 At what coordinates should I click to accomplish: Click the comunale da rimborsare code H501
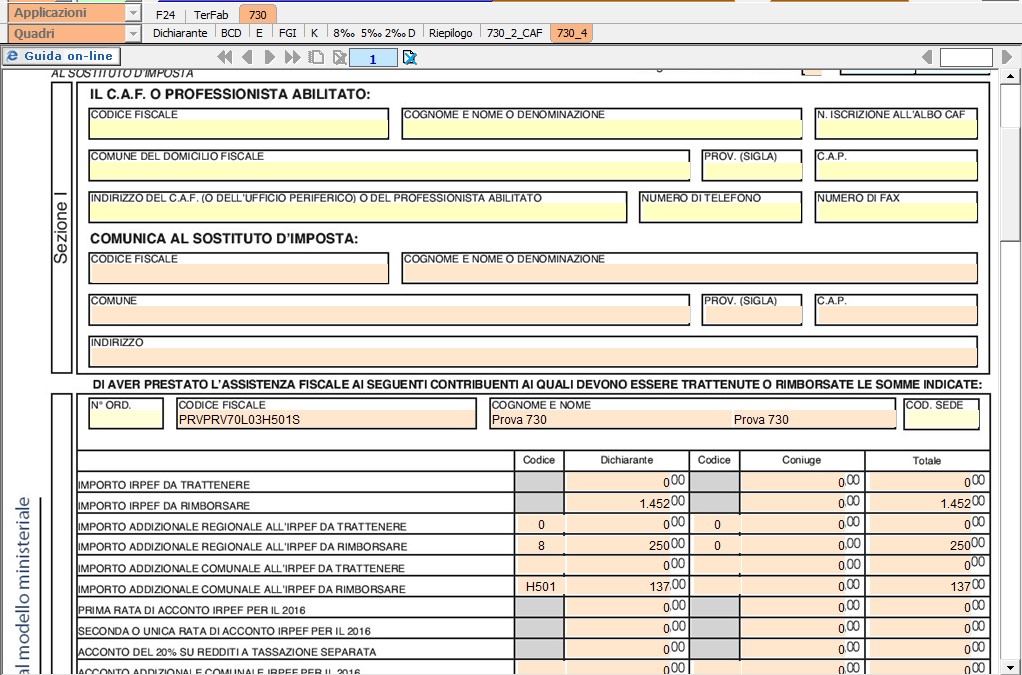[539, 586]
